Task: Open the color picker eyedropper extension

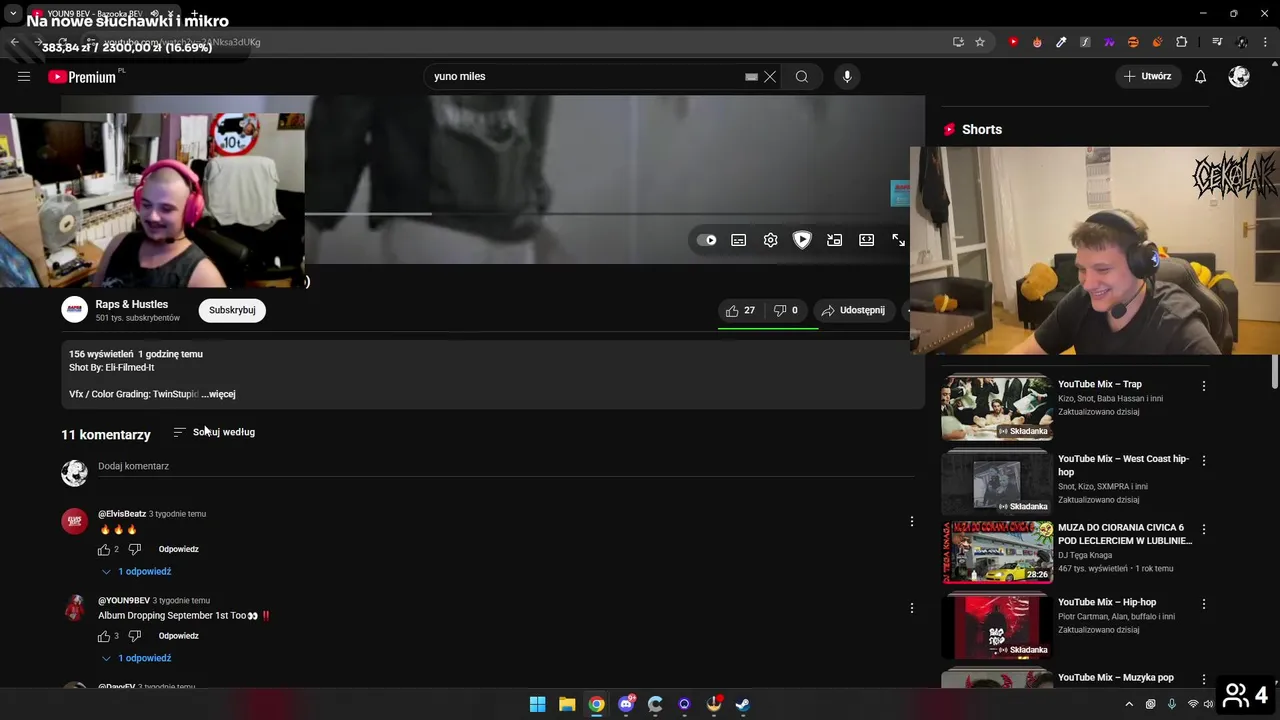Action: [x=1061, y=42]
